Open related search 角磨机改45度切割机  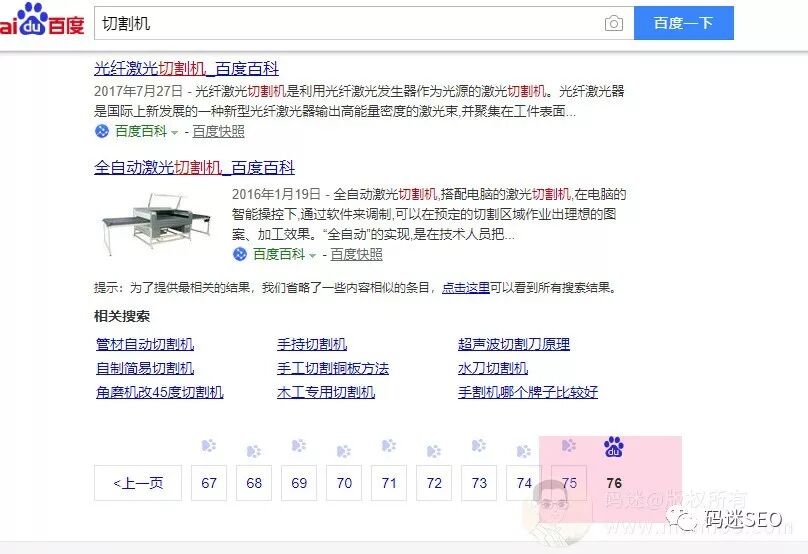pyautogui.click(x=160, y=392)
